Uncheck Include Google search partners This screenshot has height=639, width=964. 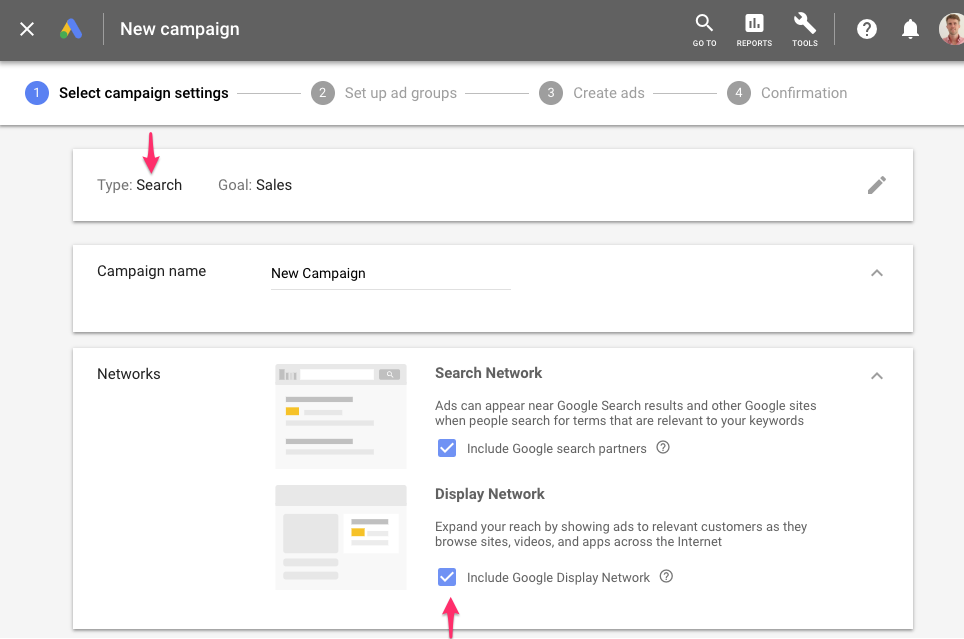click(x=447, y=448)
